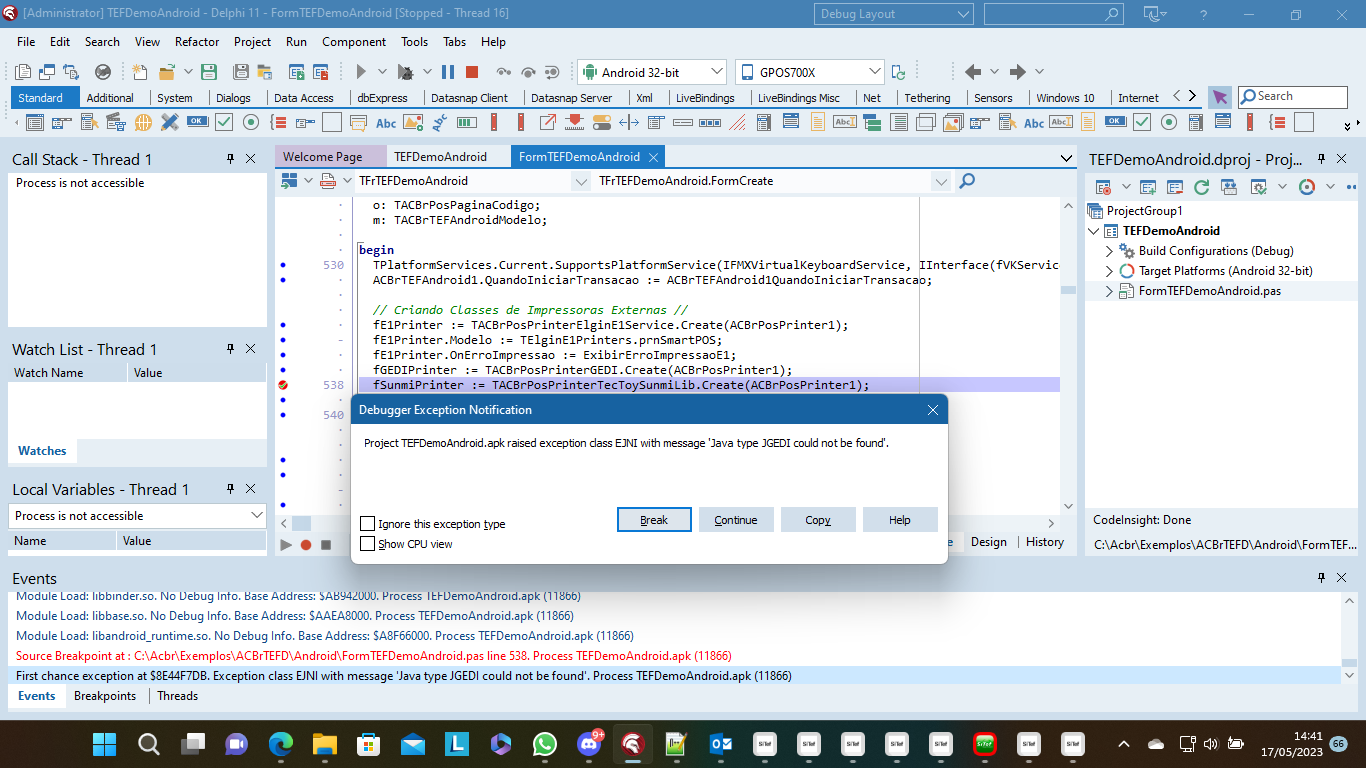Enable Show CPU view checkbox
The width and height of the screenshot is (1366, 768).
tap(367, 544)
